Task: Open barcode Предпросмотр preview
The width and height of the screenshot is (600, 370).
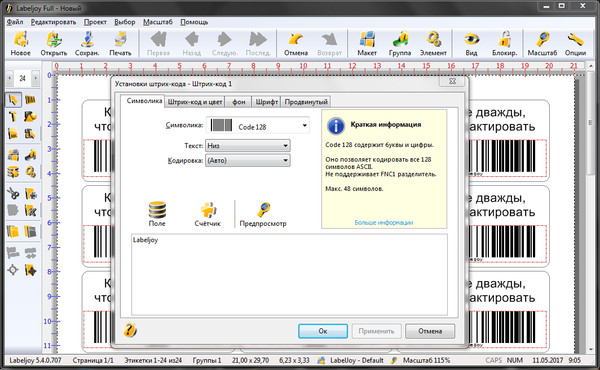Action: point(263,214)
